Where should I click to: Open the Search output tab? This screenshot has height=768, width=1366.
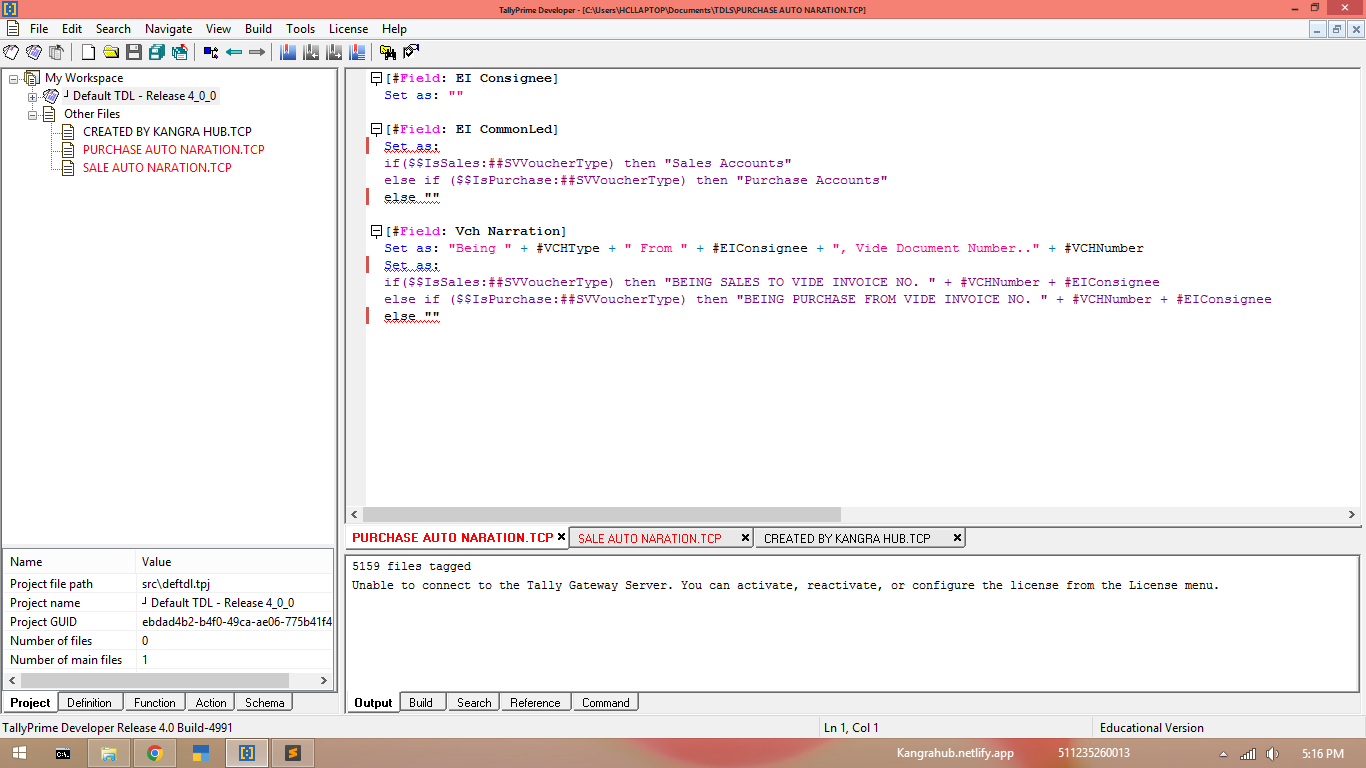point(474,703)
